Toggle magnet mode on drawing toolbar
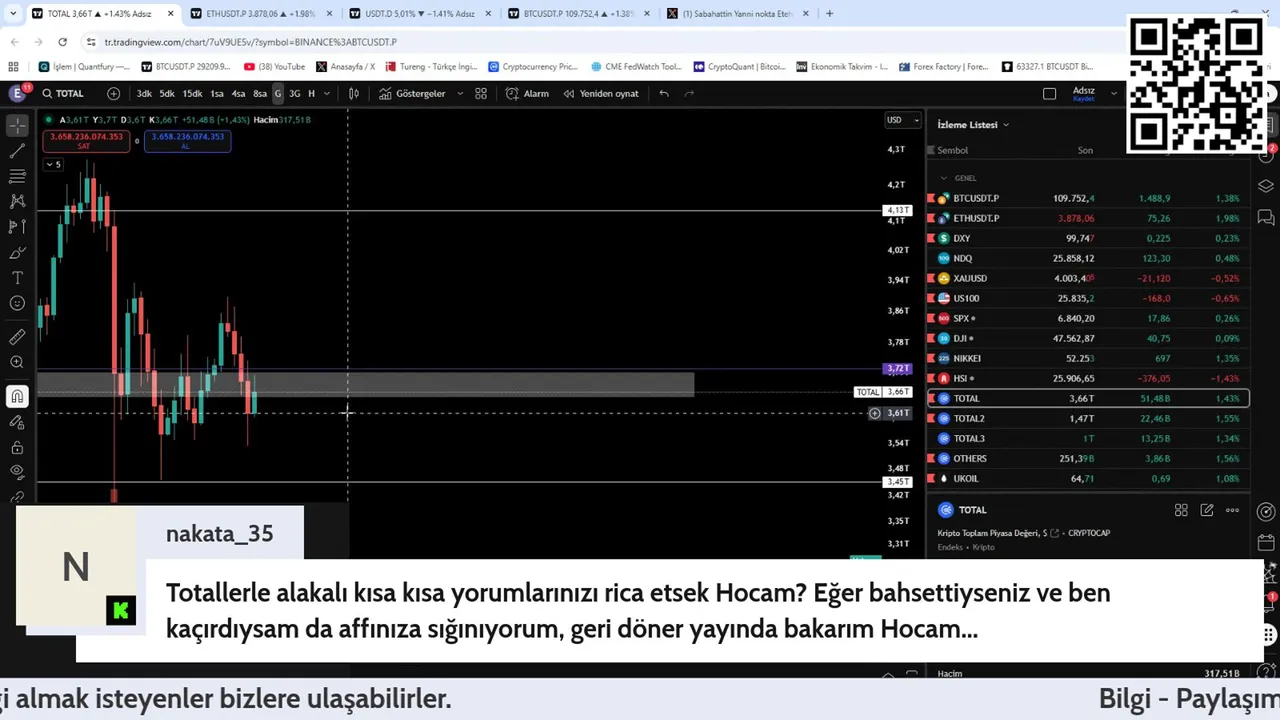 (x=17, y=397)
